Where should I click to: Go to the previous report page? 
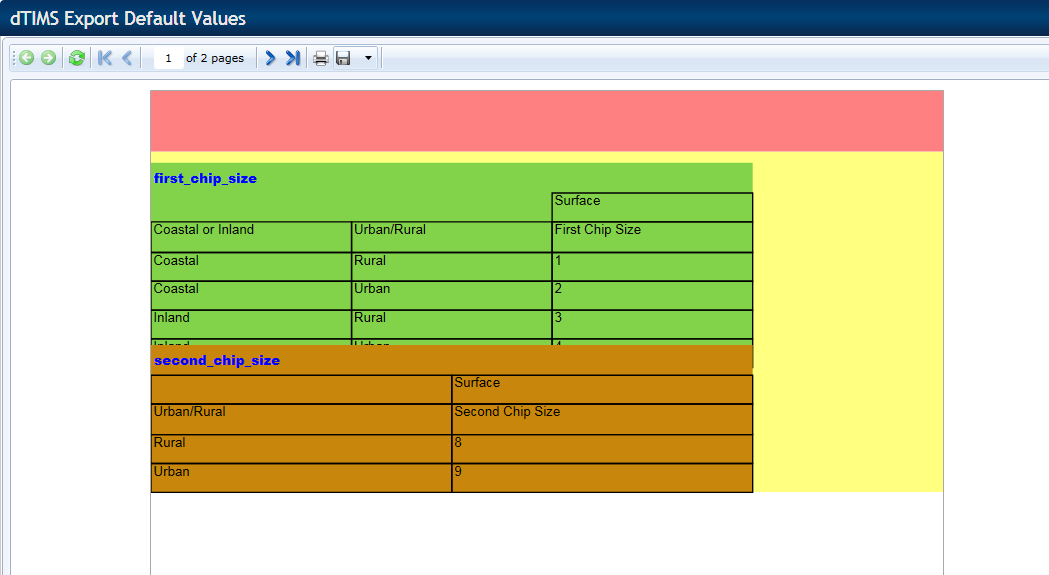point(127,58)
